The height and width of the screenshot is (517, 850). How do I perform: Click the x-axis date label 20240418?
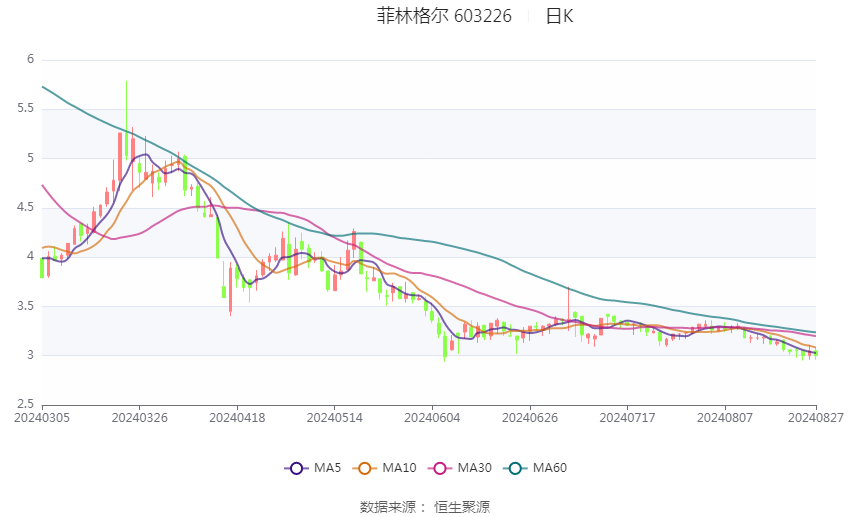pyautogui.click(x=237, y=418)
